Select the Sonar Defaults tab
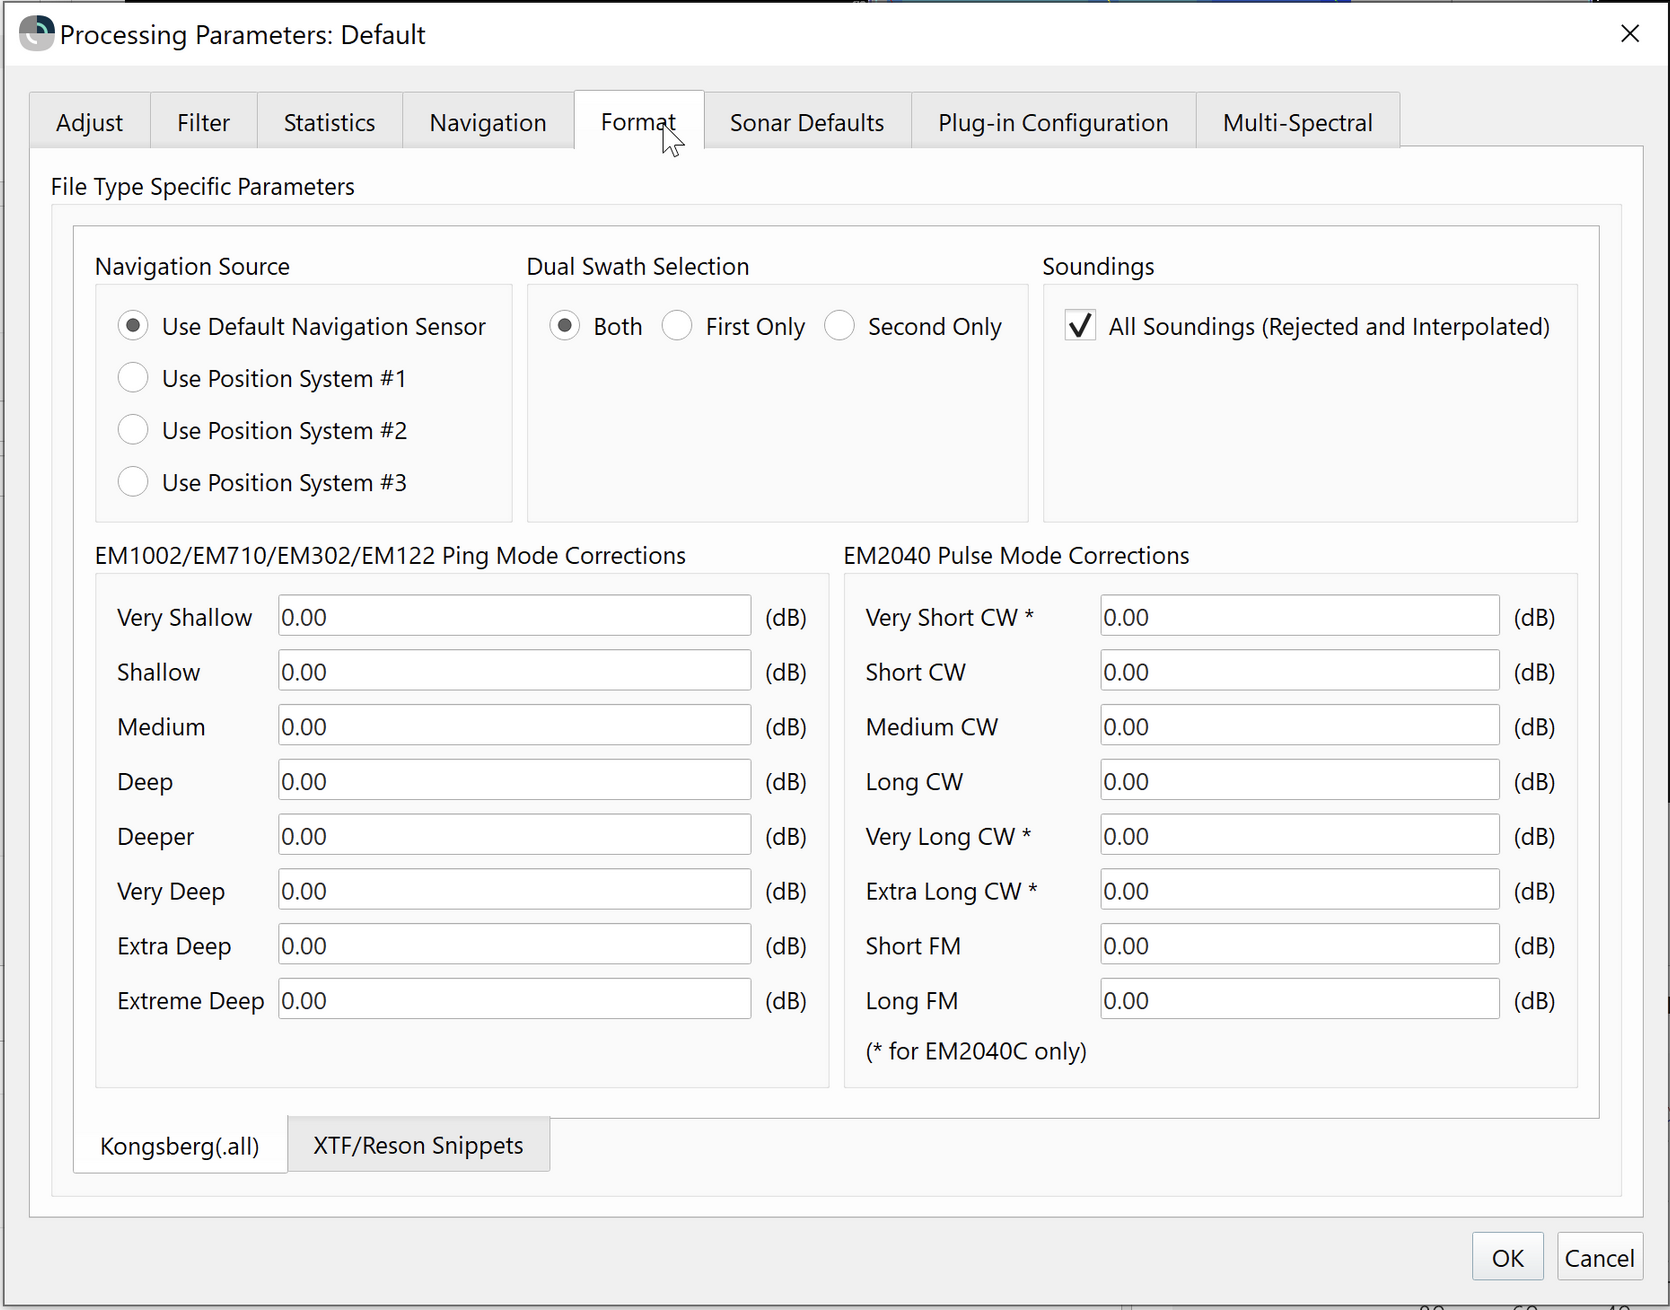This screenshot has width=1670, height=1310. tap(806, 122)
